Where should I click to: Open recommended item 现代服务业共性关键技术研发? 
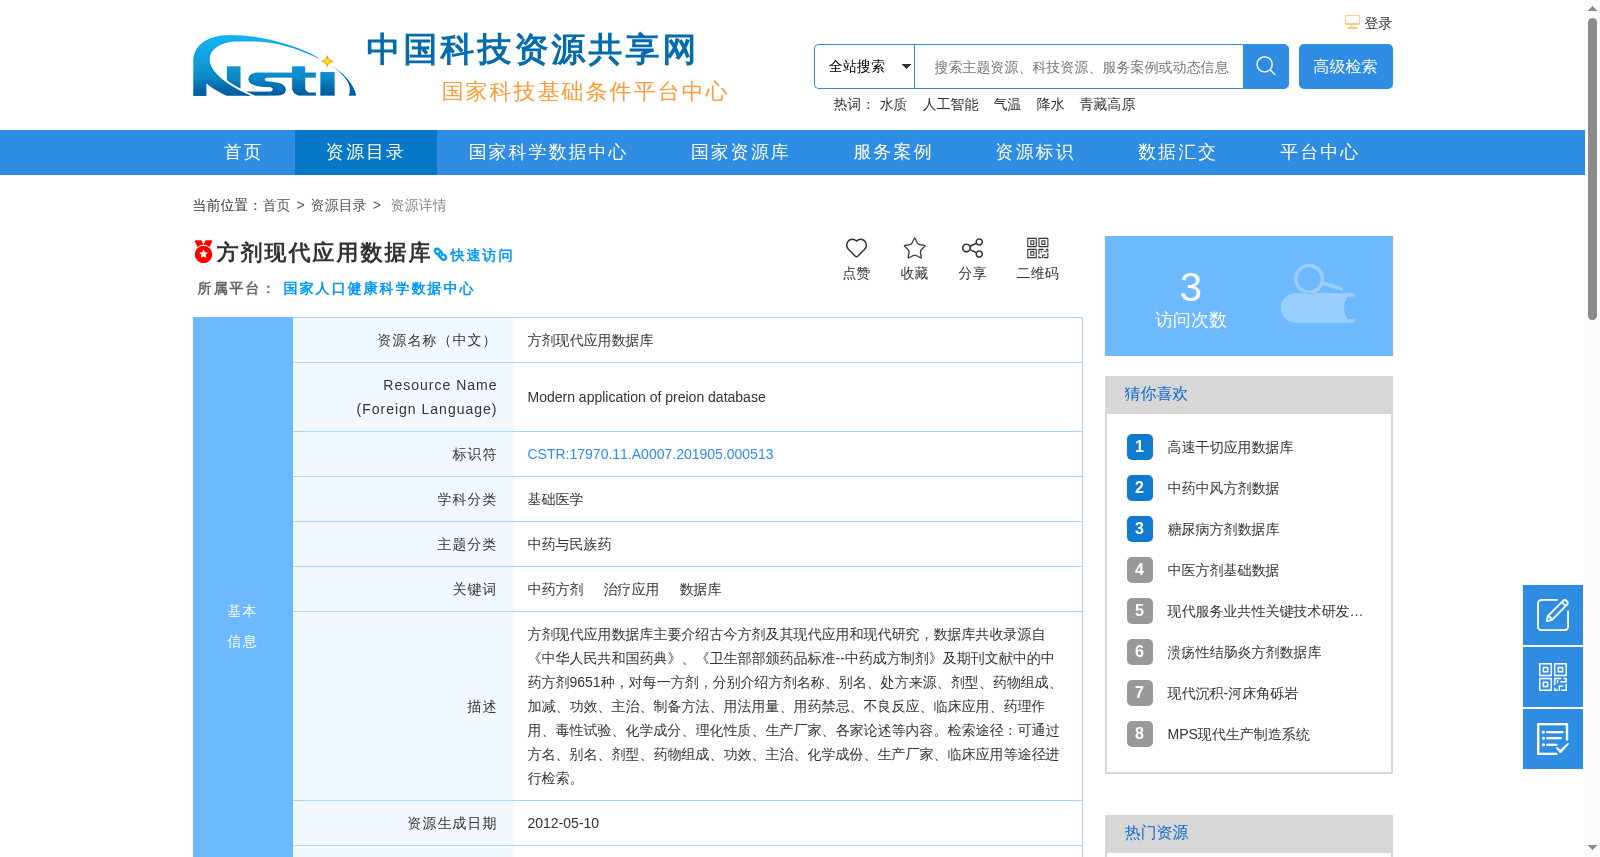pos(1265,611)
